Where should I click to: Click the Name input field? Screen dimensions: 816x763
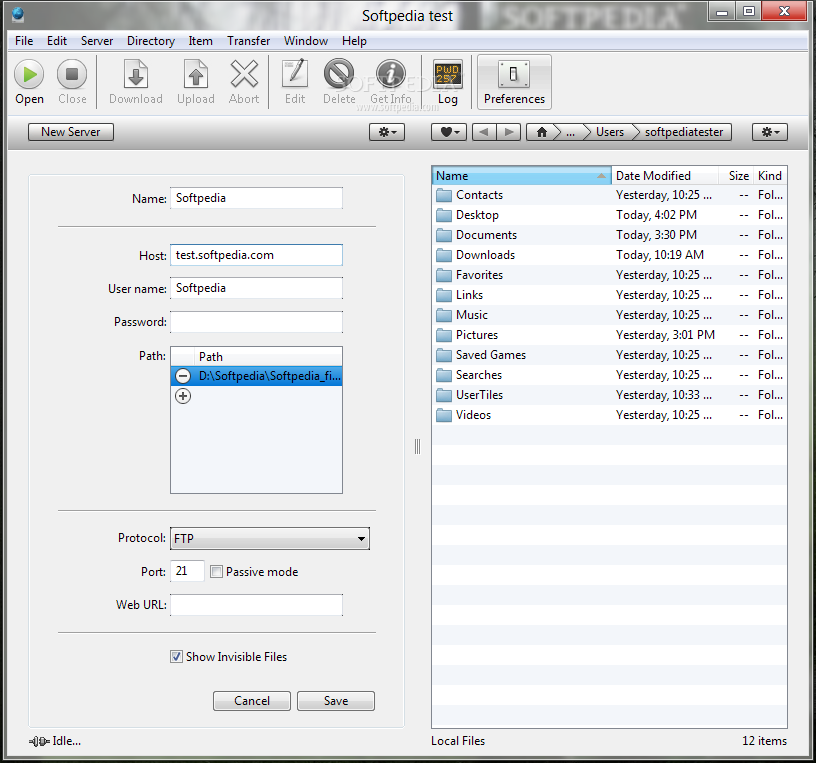[256, 198]
